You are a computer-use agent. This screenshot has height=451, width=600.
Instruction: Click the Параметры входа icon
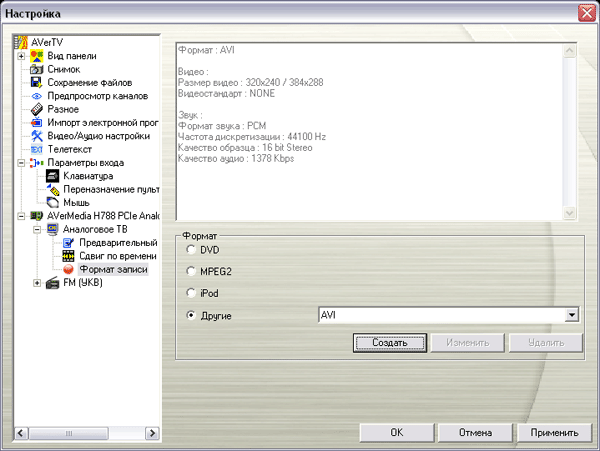tap(37, 163)
